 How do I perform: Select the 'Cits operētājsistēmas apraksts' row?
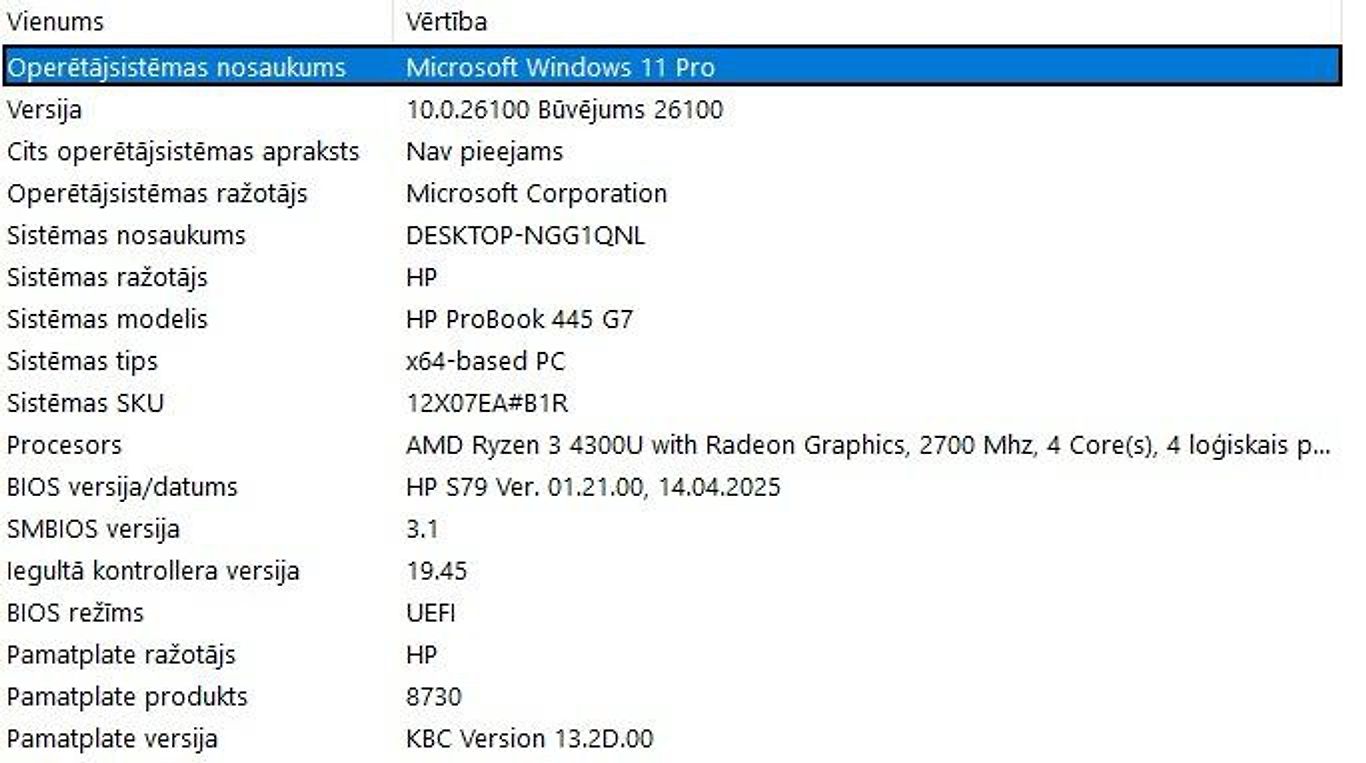(671, 152)
